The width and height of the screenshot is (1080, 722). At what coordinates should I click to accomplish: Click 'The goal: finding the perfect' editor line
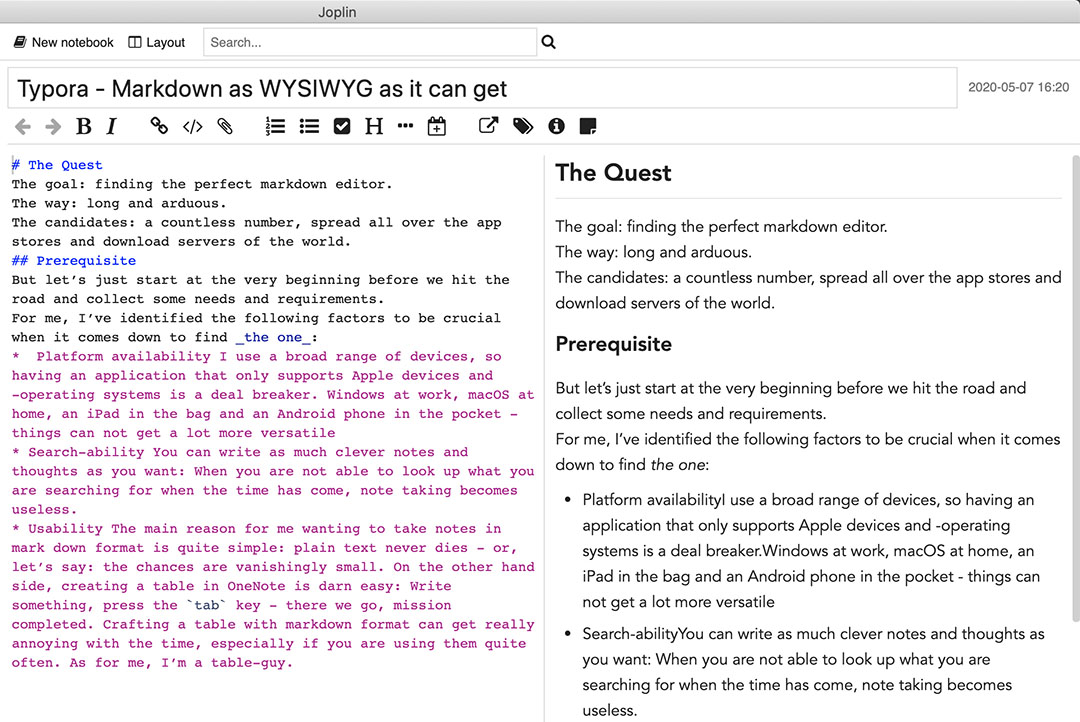[202, 184]
